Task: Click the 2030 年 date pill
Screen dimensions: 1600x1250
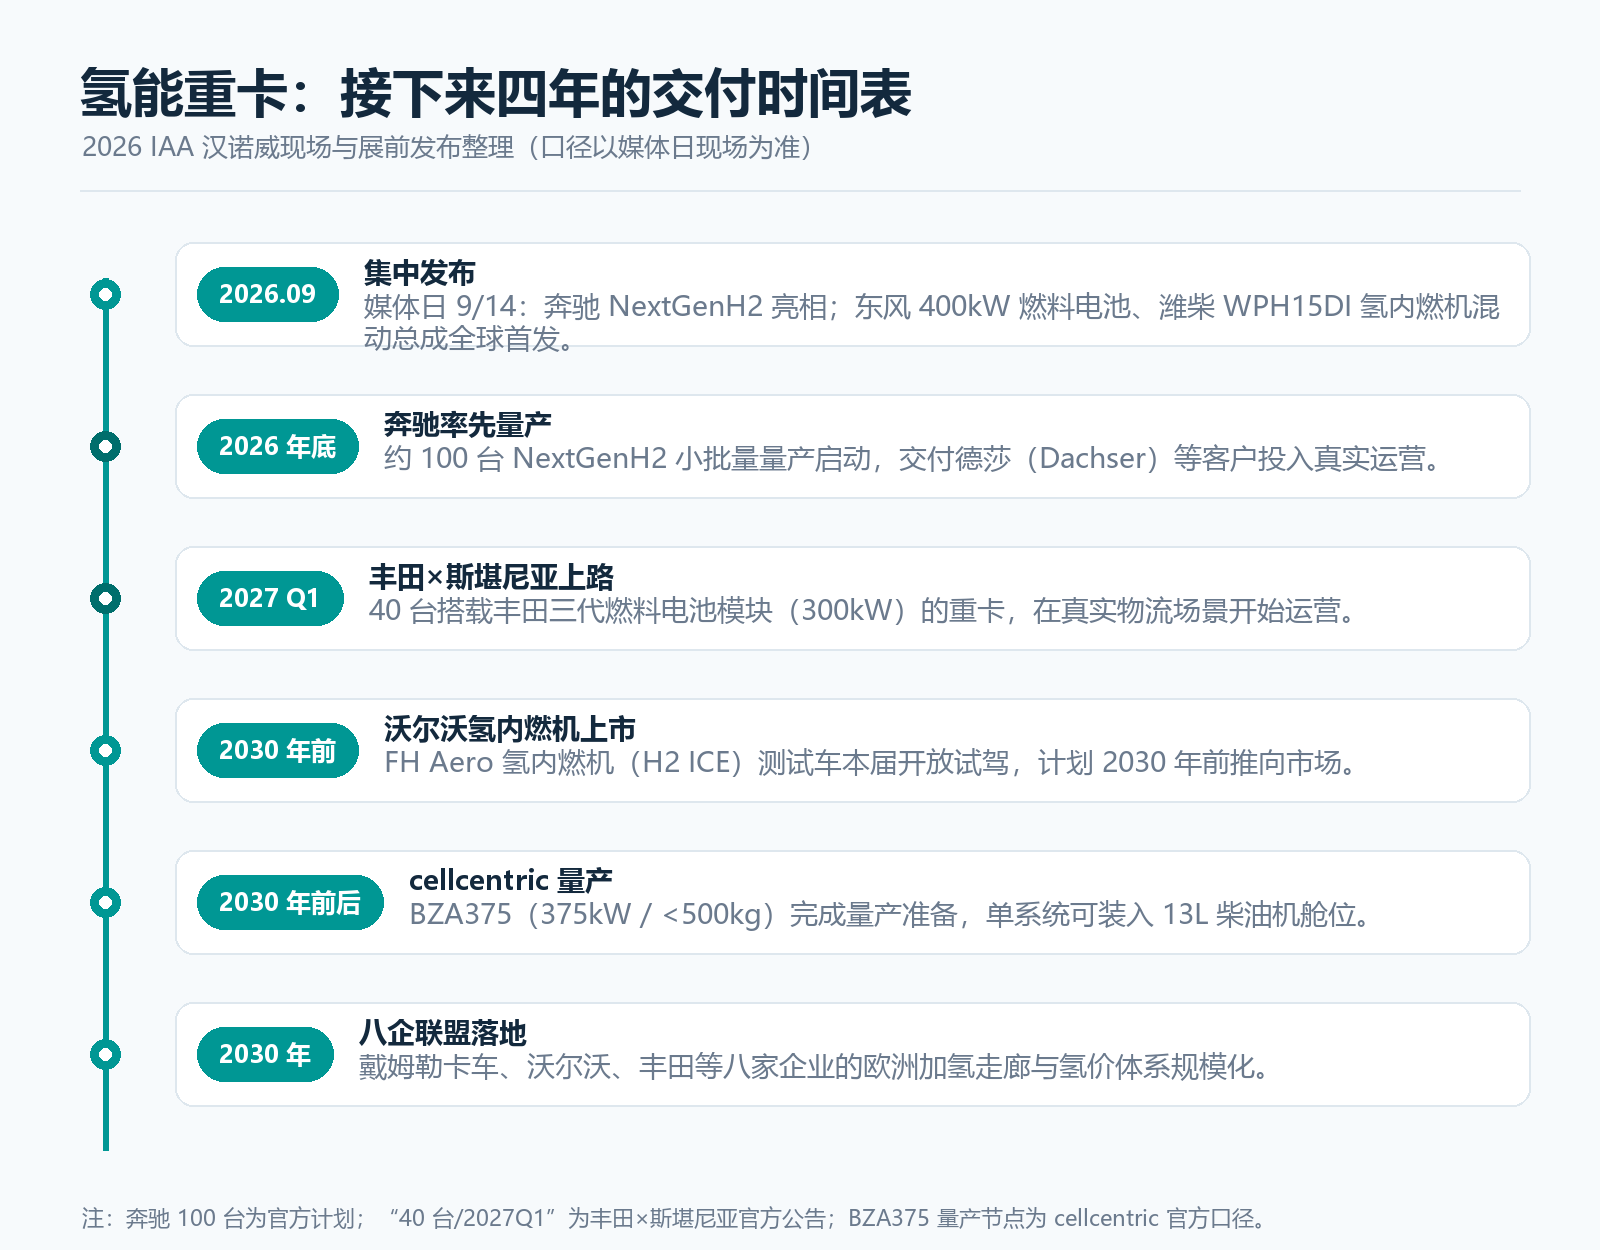Action: point(265,1054)
